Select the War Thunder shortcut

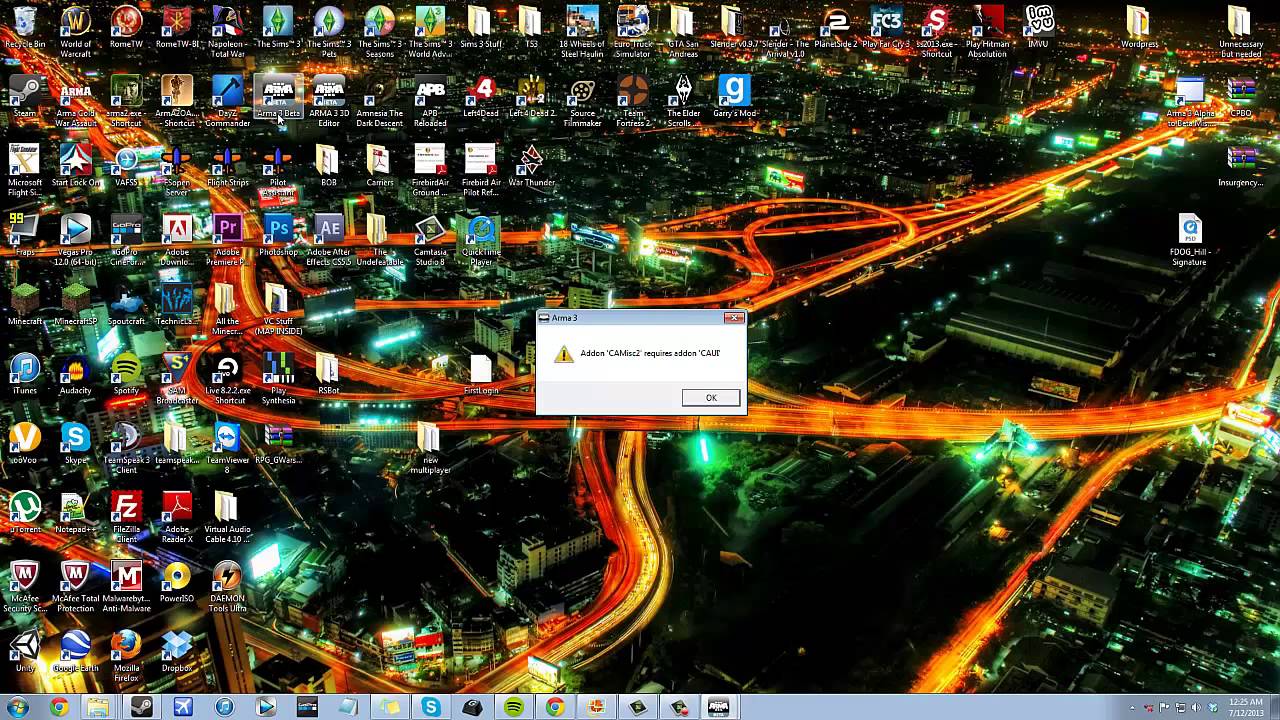coord(531,166)
